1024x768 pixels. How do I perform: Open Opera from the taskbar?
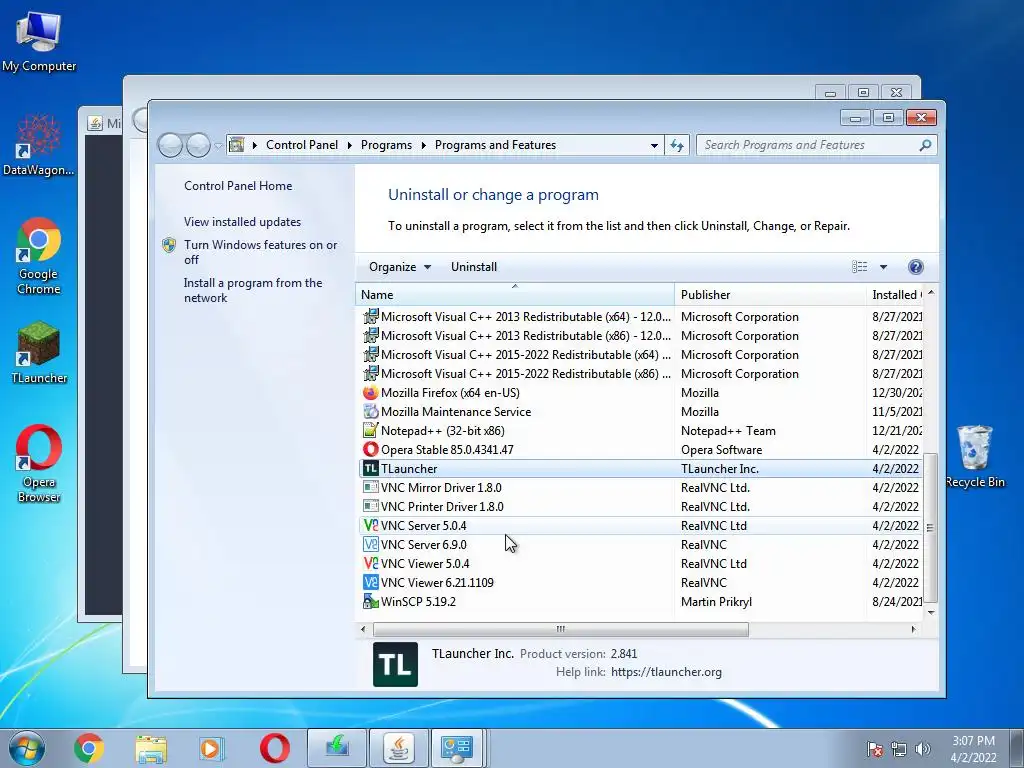click(x=274, y=748)
